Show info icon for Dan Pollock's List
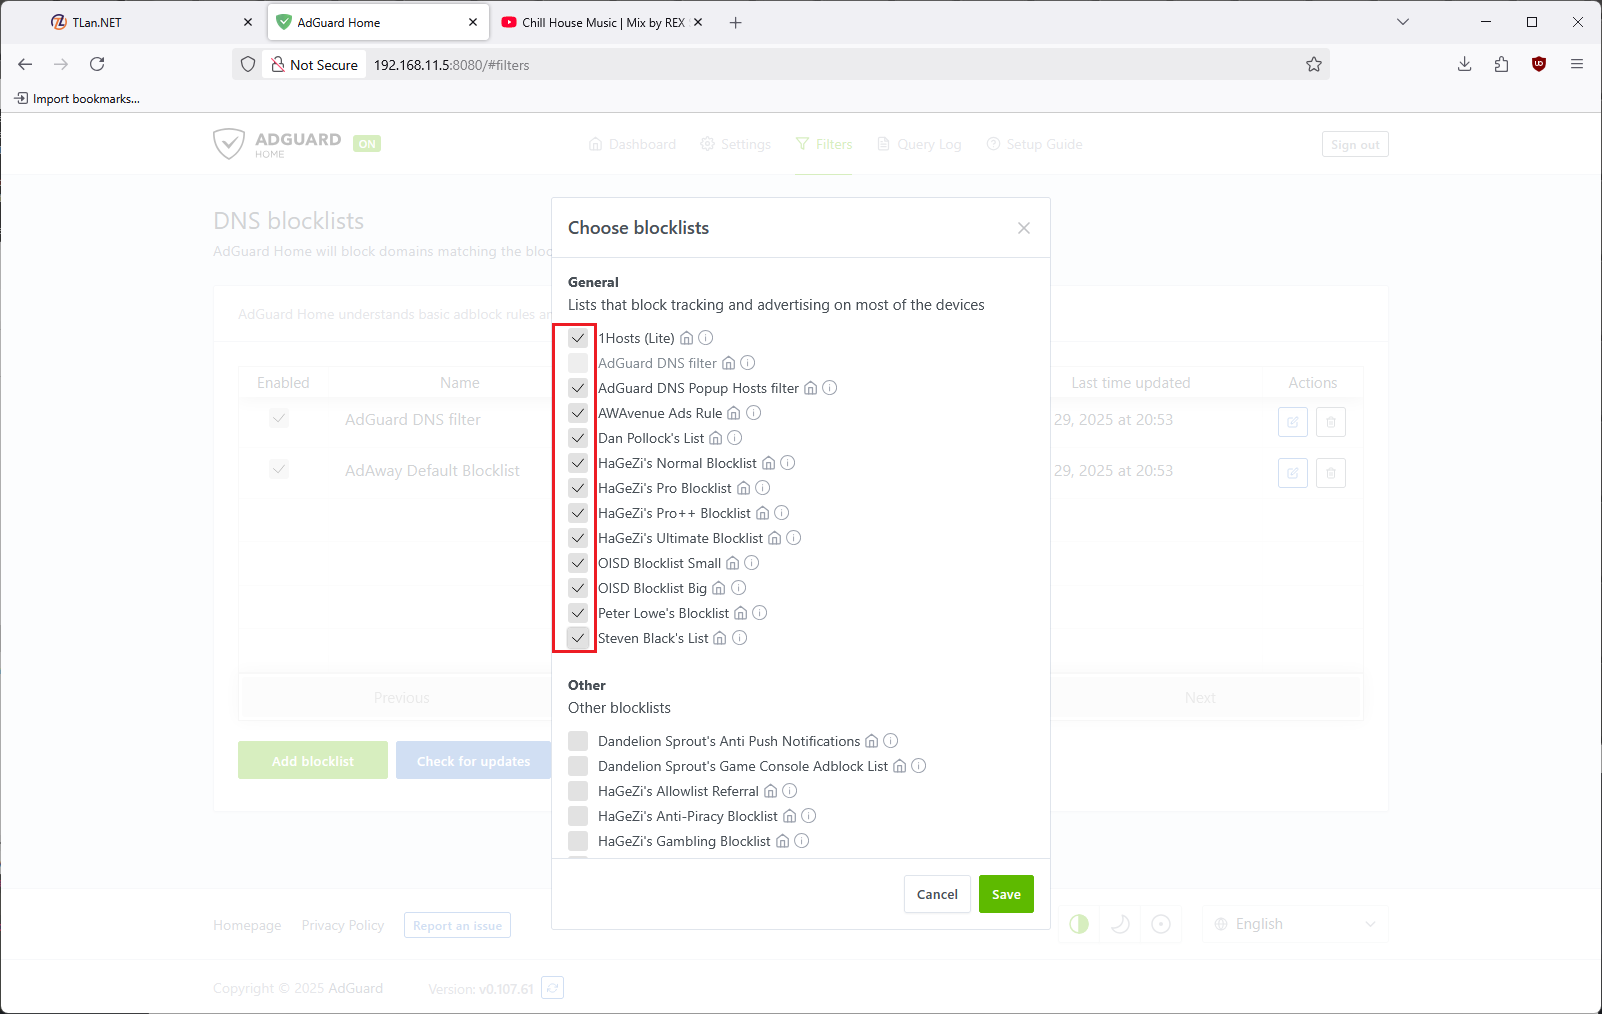The height and width of the screenshot is (1014, 1602). coord(735,438)
